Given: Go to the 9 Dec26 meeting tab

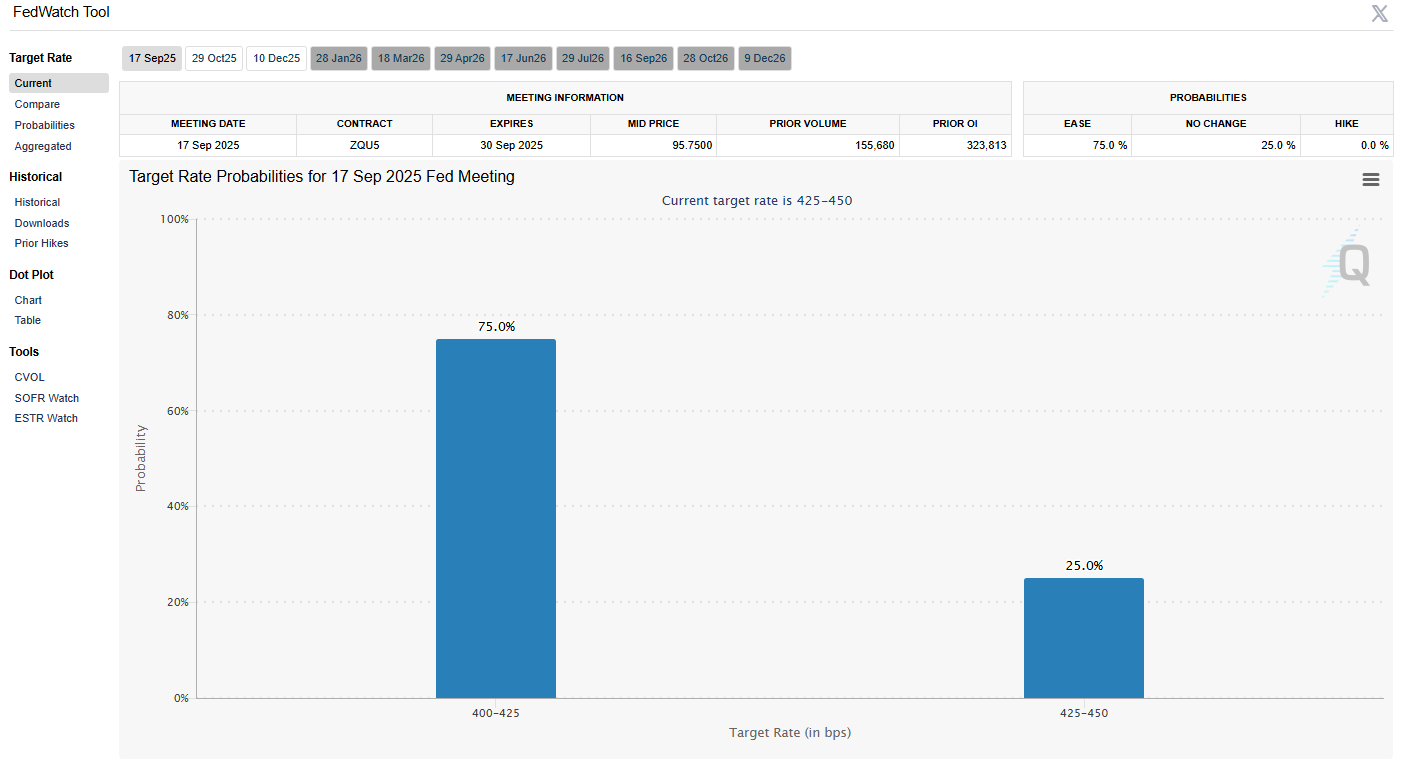Looking at the screenshot, I should (x=765, y=59).
